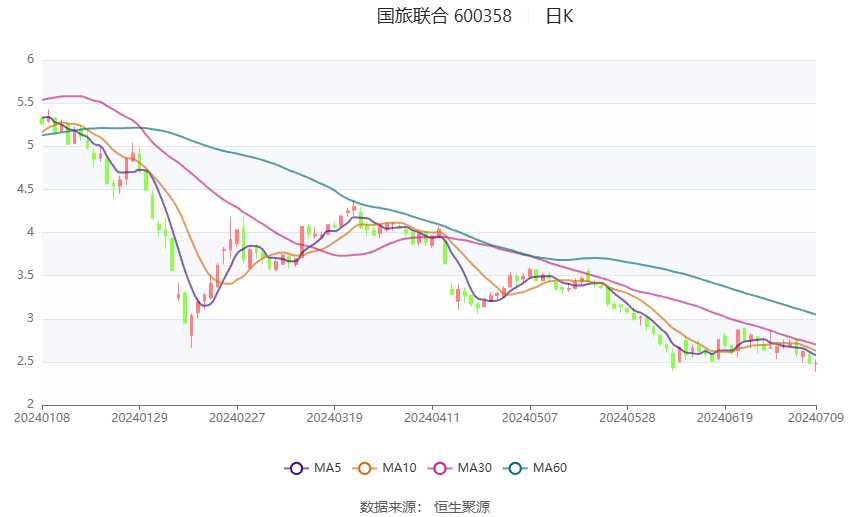This screenshot has height=517, width=850.
Task: Click the chart title 国旅联合 600358
Action: point(444,16)
